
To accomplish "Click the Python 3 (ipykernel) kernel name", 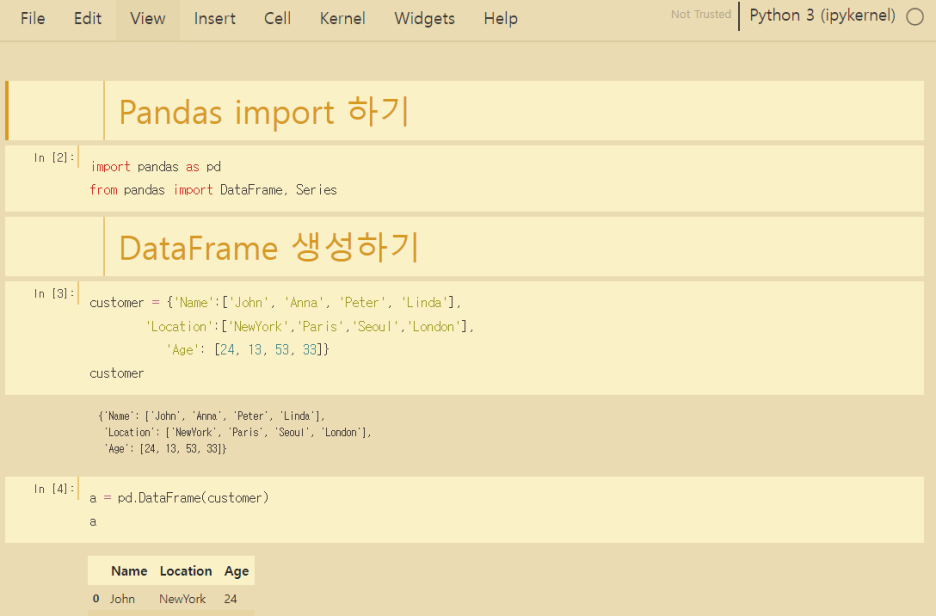I will pos(822,16).
